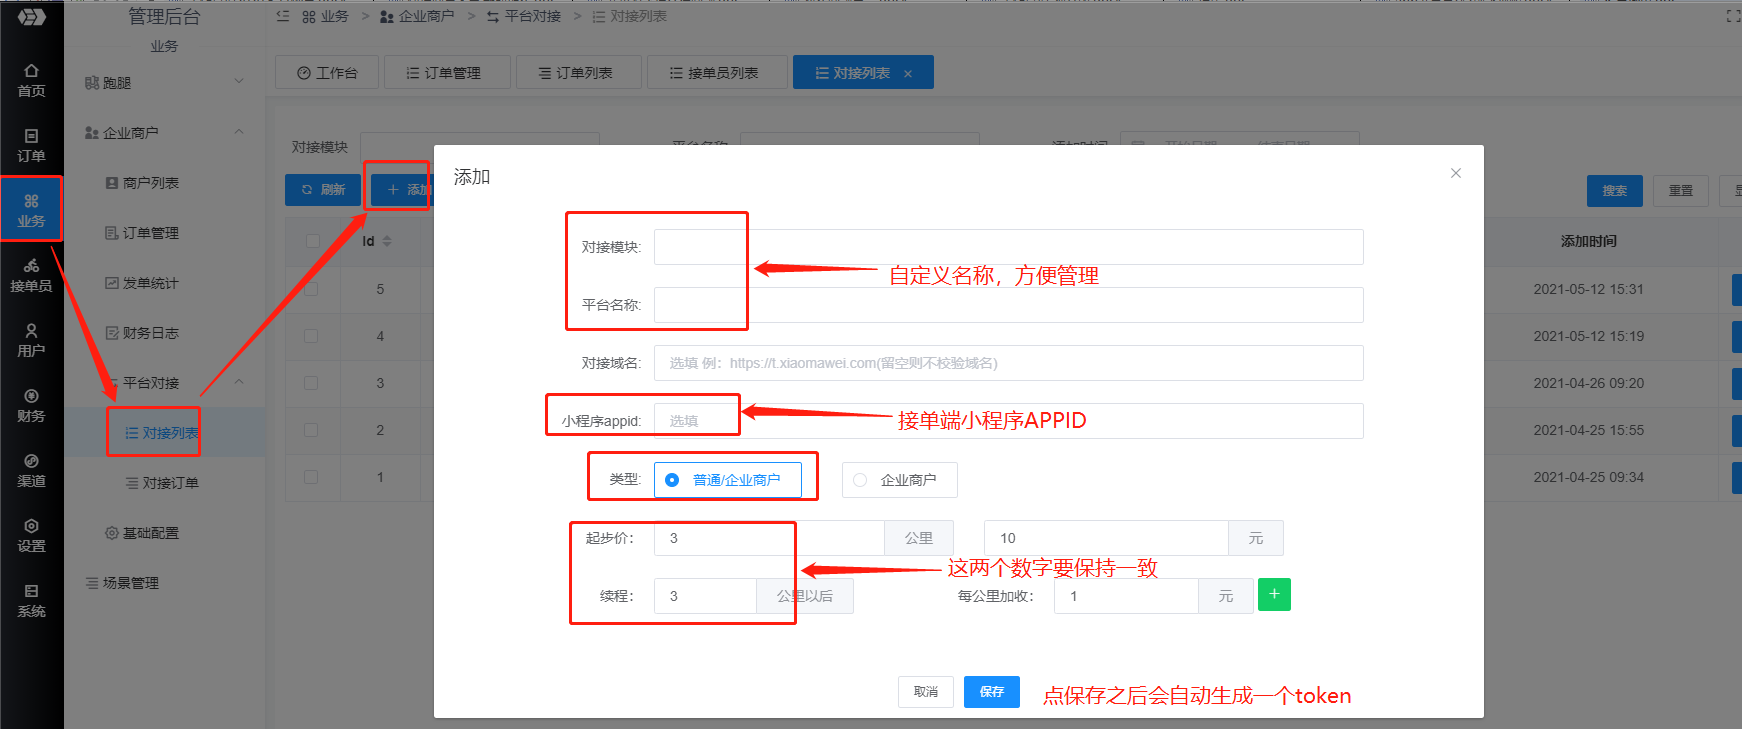Switch to the 订单管理 tab
1742x729 pixels.
click(447, 72)
